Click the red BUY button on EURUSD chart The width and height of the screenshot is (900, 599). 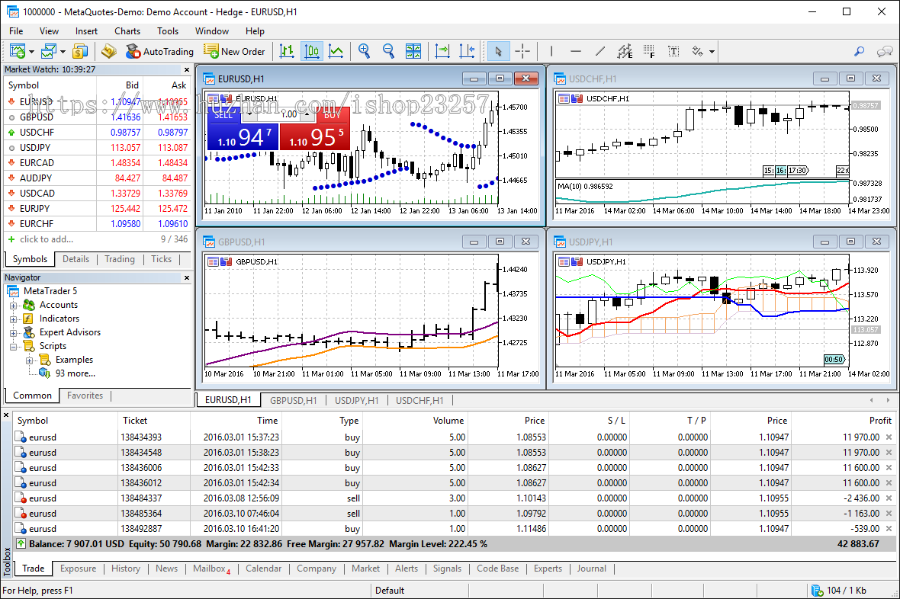click(315, 131)
